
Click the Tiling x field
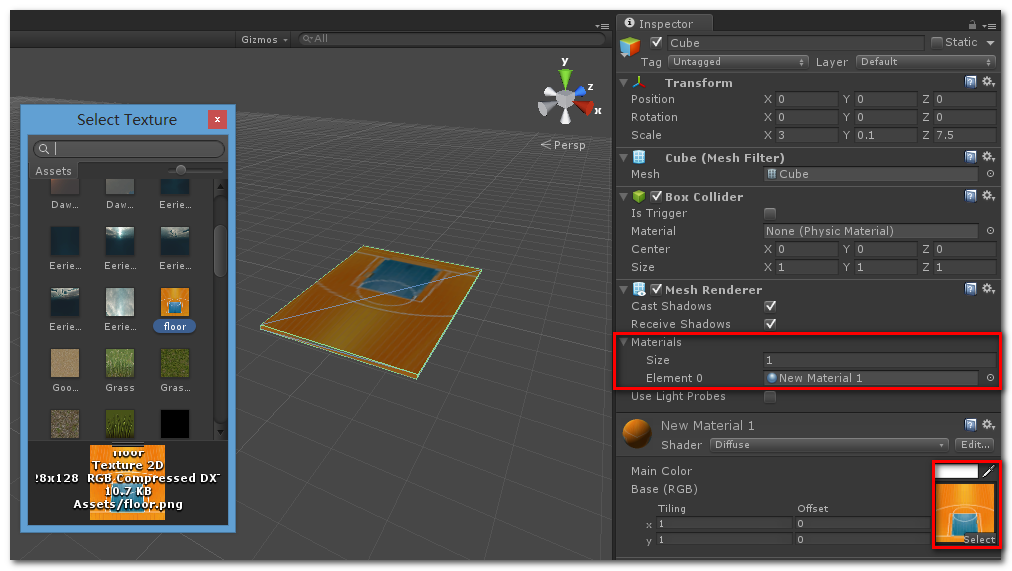(724, 524)
